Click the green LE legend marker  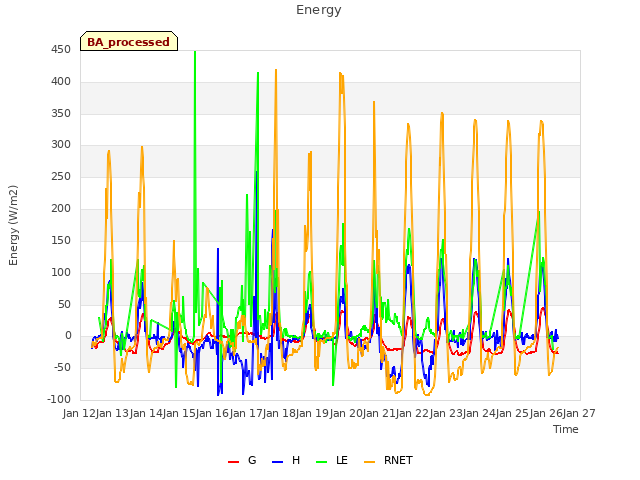(x=322, y=462)
